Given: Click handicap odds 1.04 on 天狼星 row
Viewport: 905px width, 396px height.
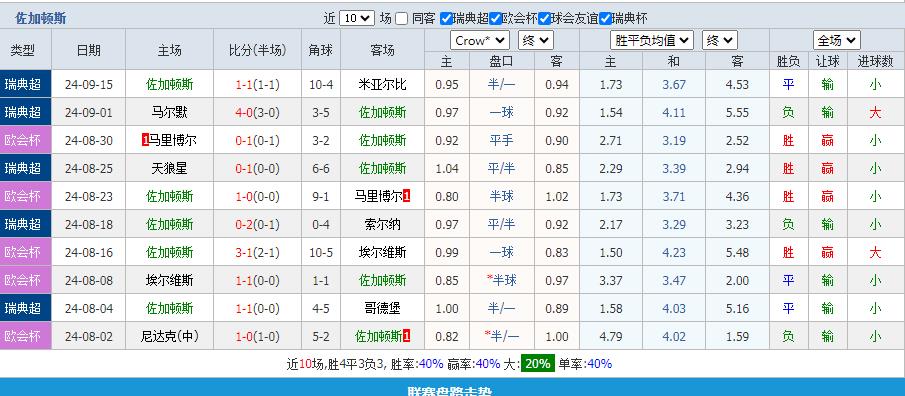Looking at the screenshot, I should pos(447,169).
